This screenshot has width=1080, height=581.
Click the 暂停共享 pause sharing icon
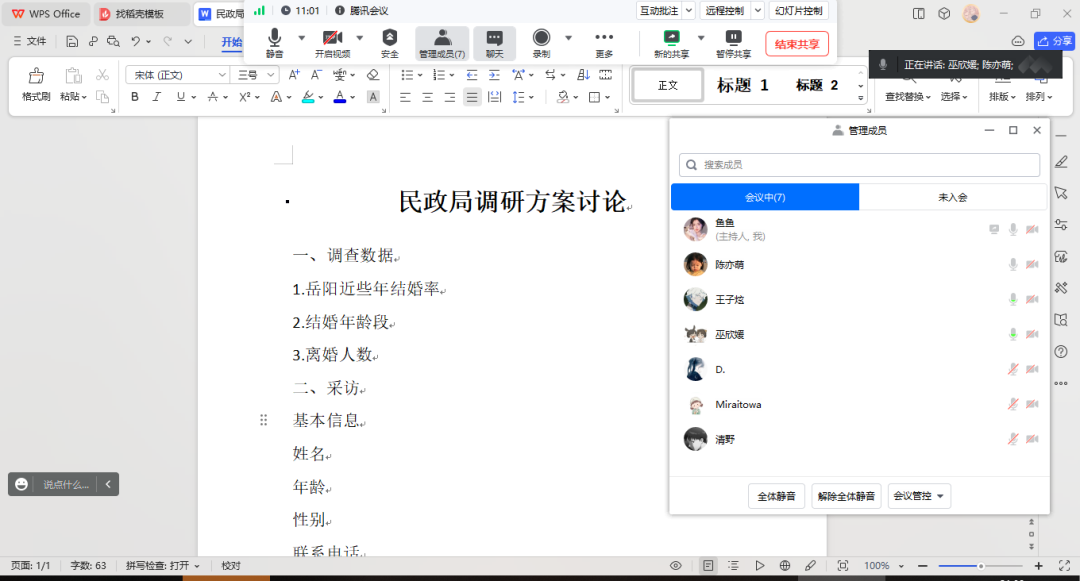pyautogui.click(x=733, y=38)
